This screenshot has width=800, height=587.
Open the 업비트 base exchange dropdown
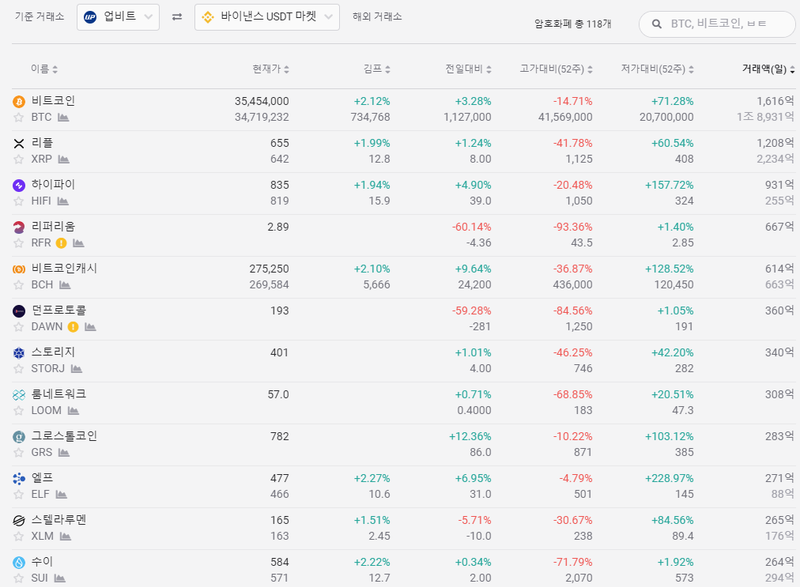(118, 17)
